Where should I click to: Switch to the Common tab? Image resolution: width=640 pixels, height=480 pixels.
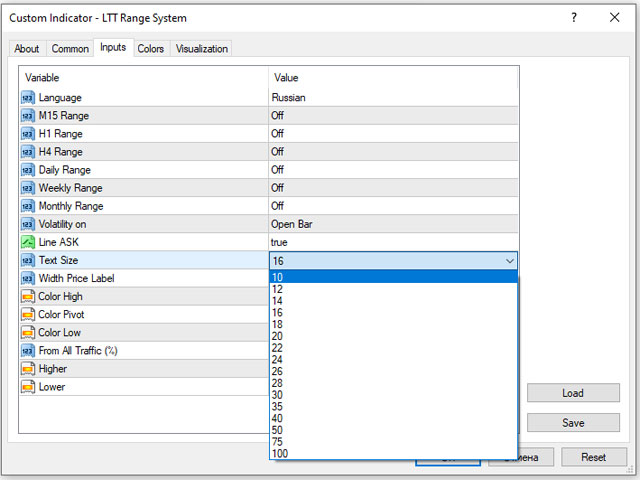(x=70, y=49)
